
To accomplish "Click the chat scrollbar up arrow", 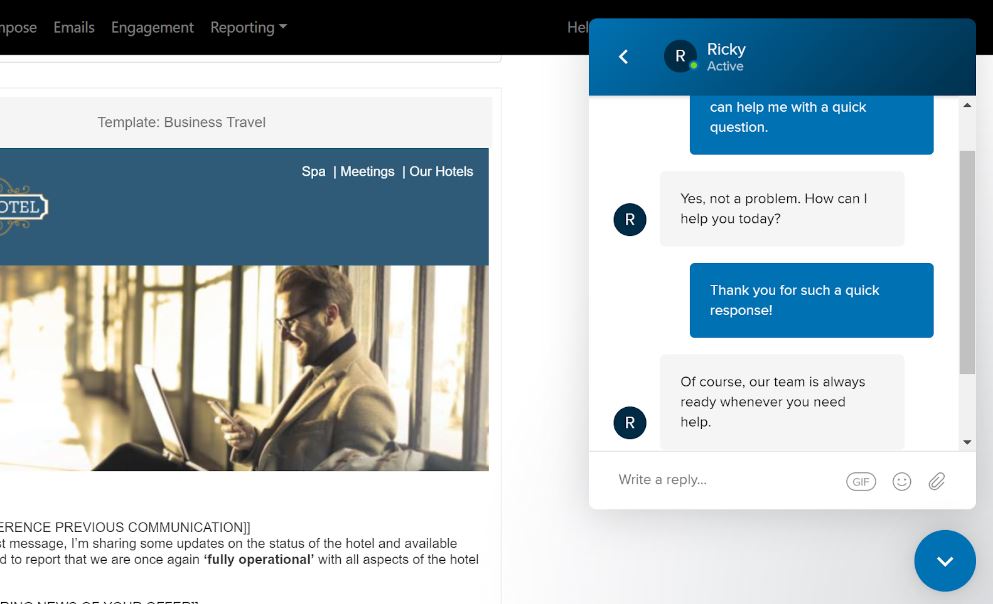I will pyautogui.click(x=967, y=105).
